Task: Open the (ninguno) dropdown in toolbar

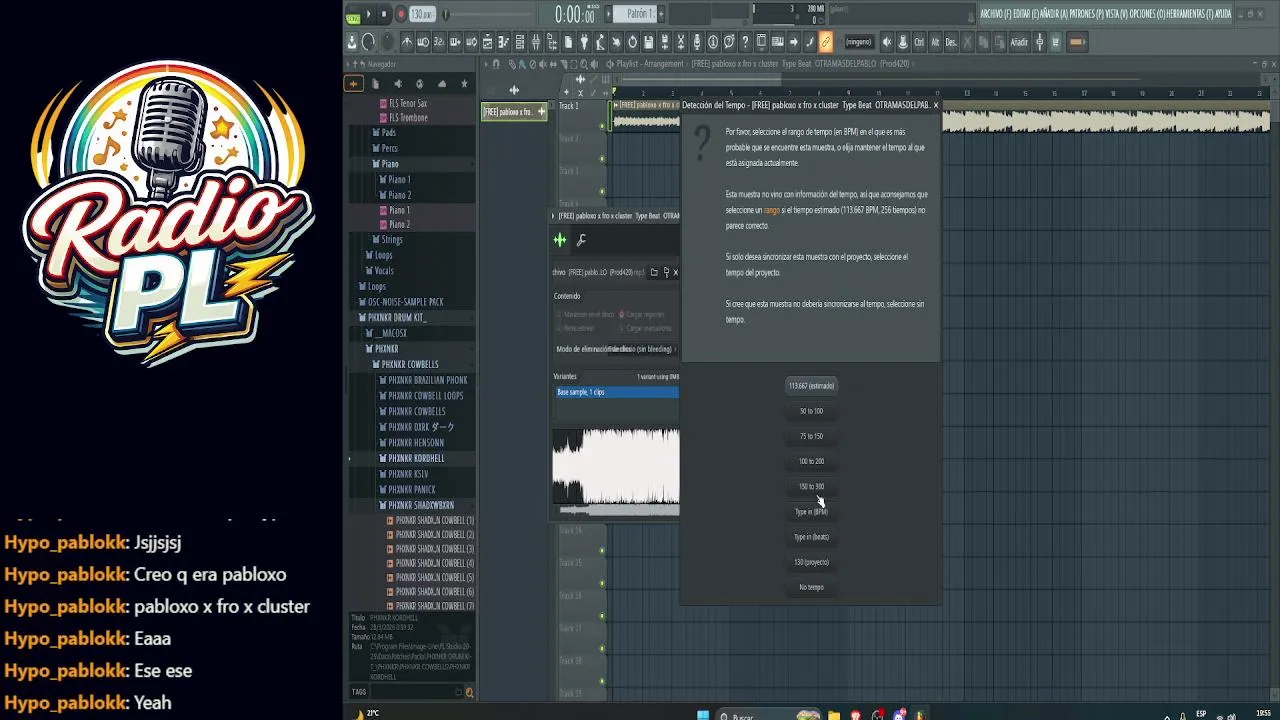Action: [x=858, y=42]
